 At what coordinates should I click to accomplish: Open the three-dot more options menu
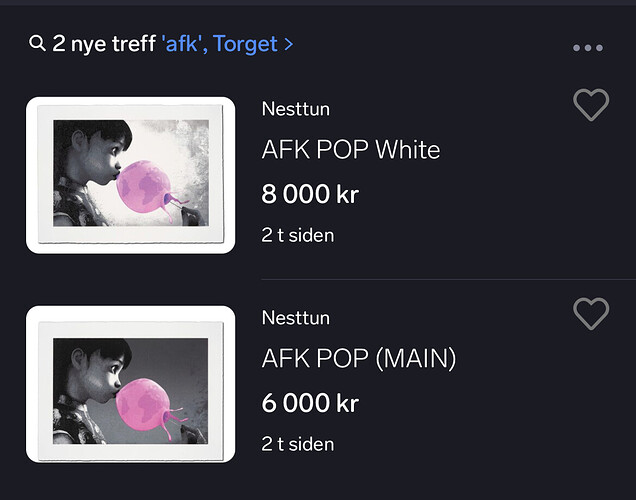588,48
